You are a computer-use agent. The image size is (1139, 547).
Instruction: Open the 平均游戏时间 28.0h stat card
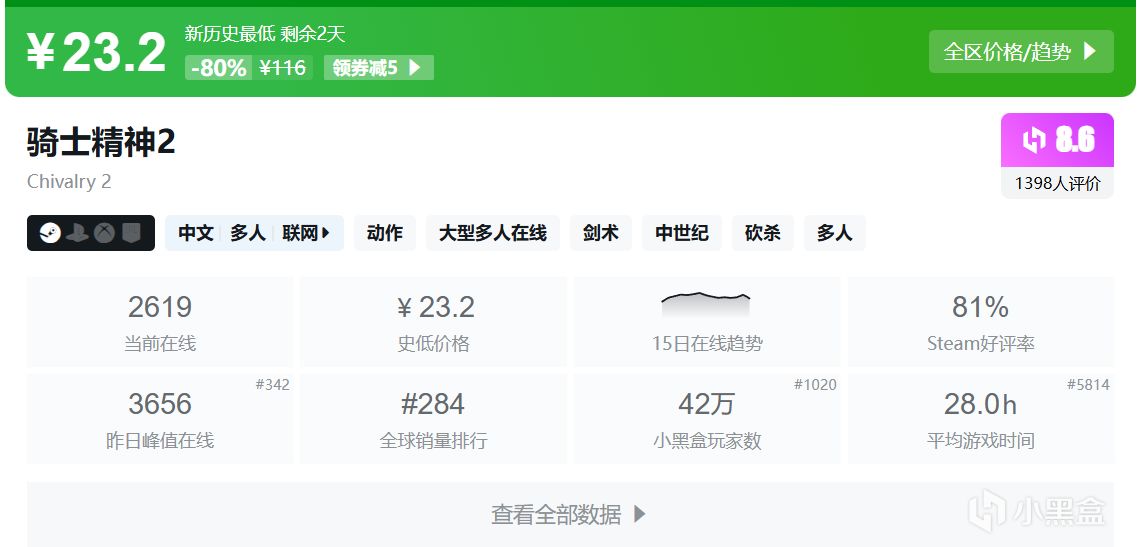tap(981, 418)
